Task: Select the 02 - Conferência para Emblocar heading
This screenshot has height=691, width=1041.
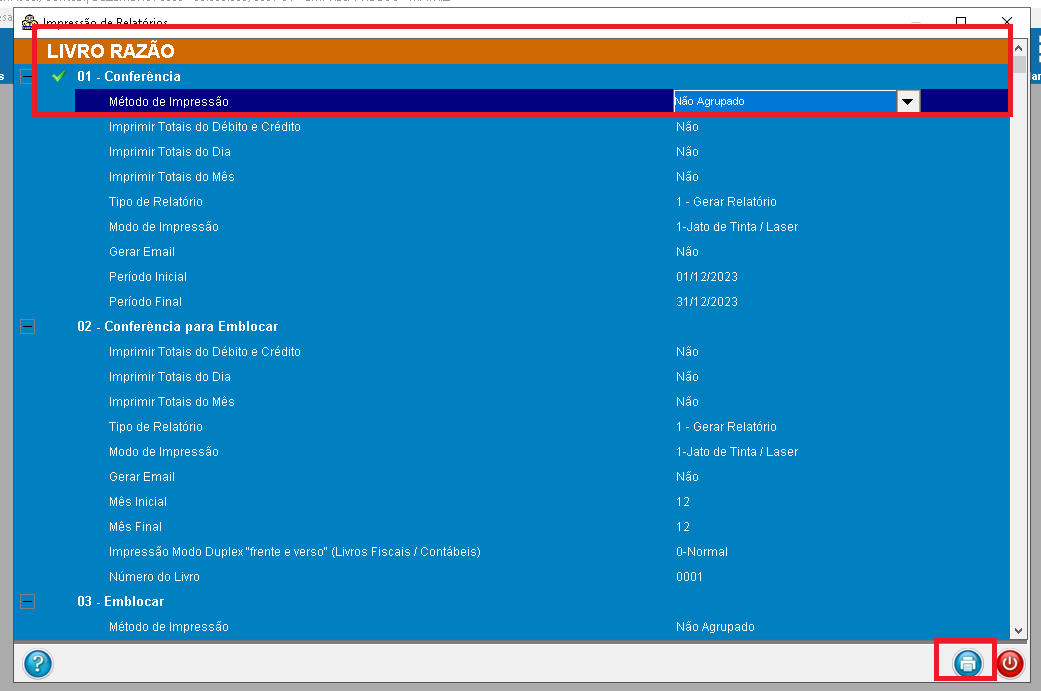Action: (x=177, y=327)
